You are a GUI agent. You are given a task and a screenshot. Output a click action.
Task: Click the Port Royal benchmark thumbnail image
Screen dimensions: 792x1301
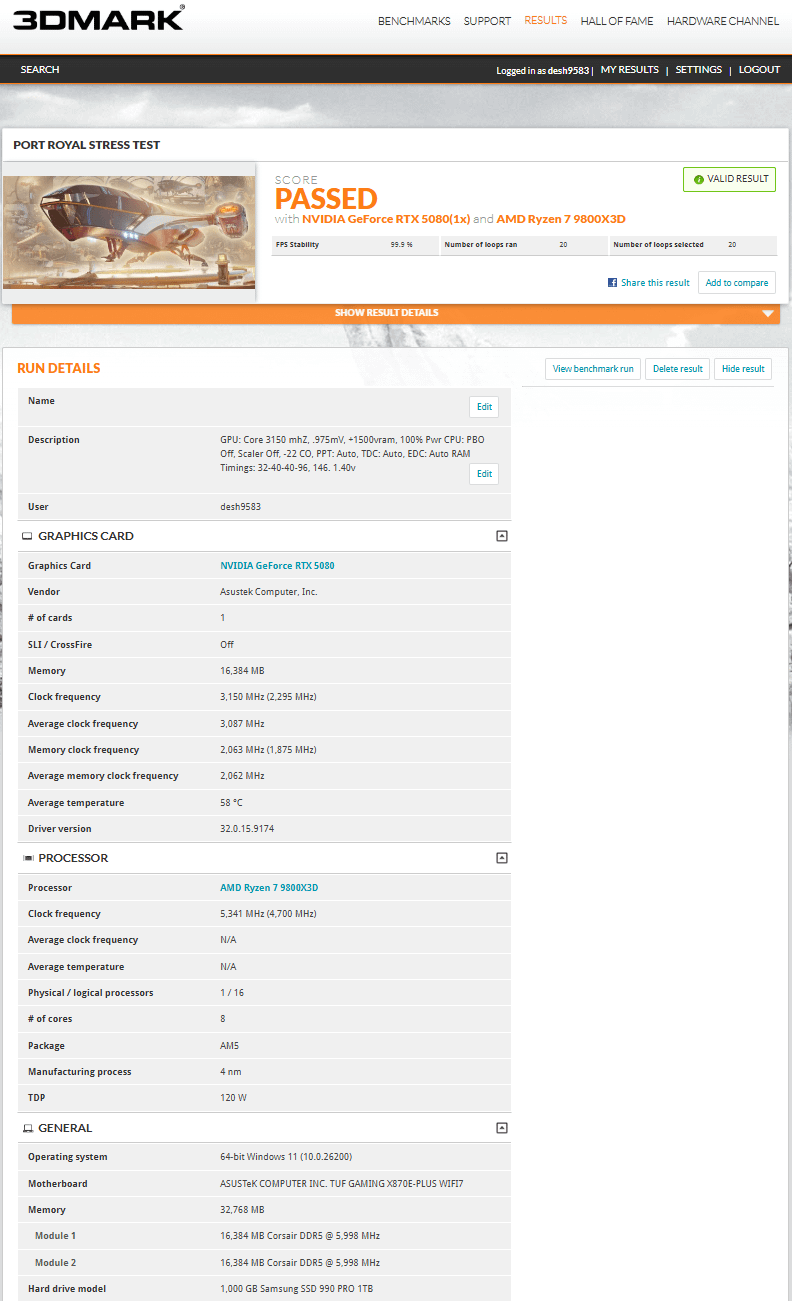pos(129,232)
